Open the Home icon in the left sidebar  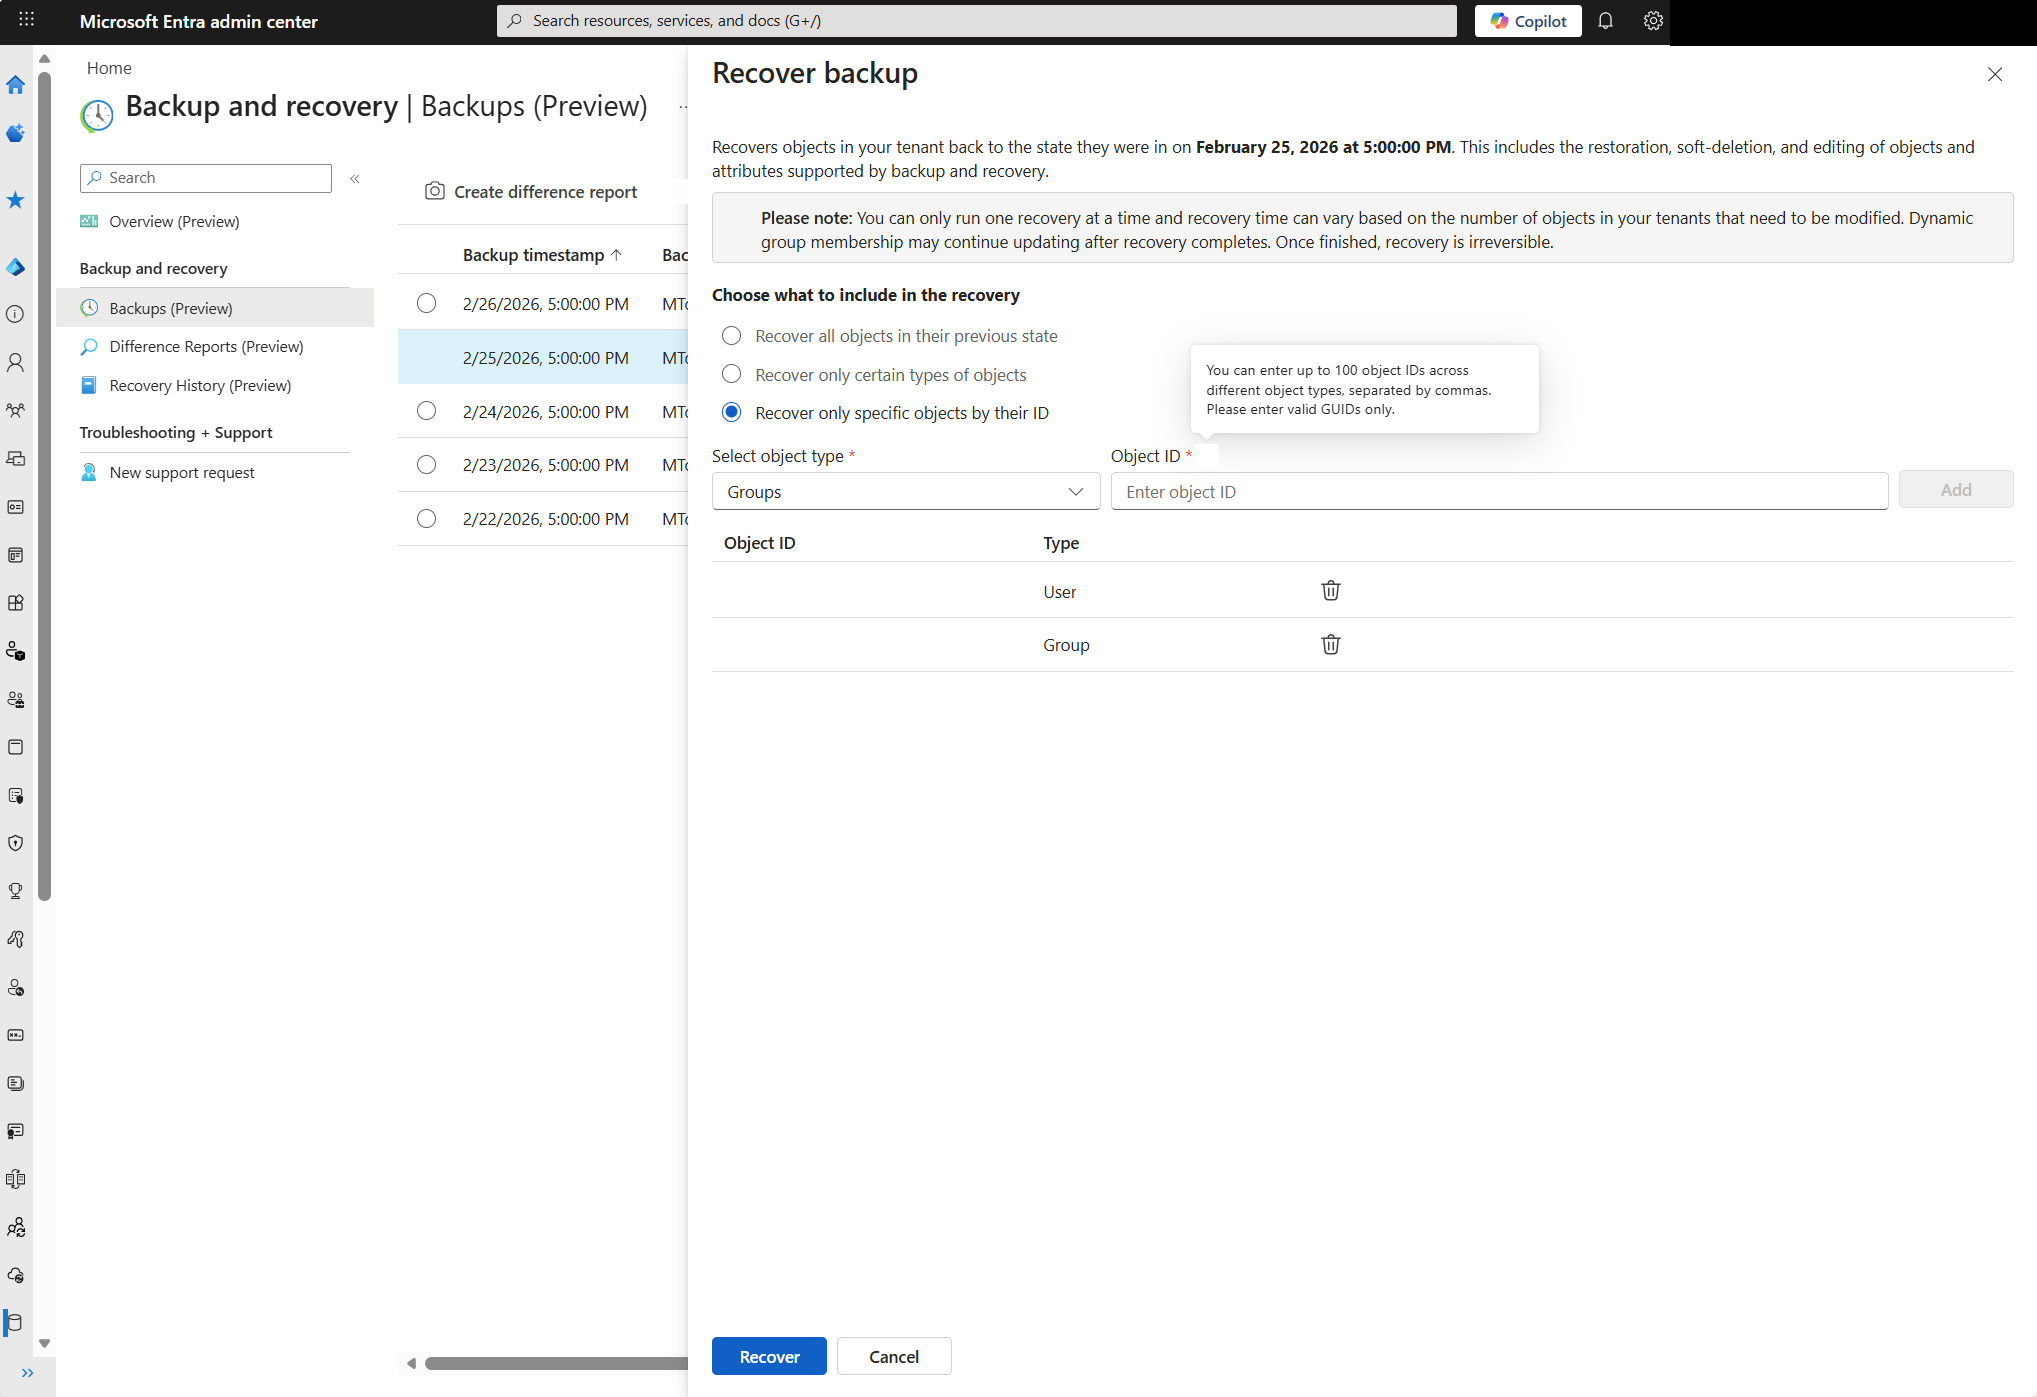16,86
